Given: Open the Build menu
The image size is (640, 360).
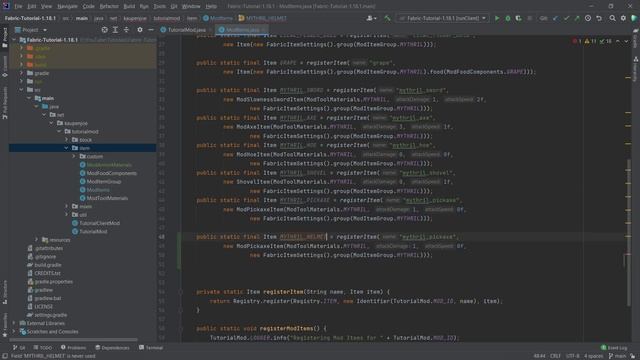Looking at the screenshot, I should [x=129, y=6].
